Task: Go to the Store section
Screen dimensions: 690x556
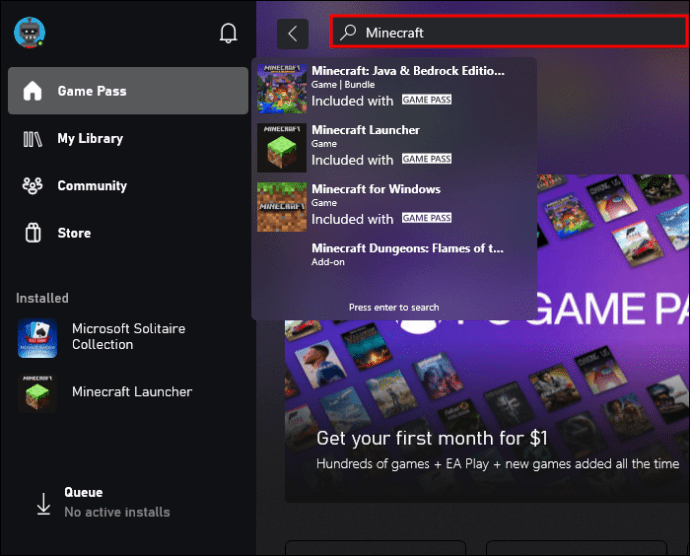Action: coord(128,233)
